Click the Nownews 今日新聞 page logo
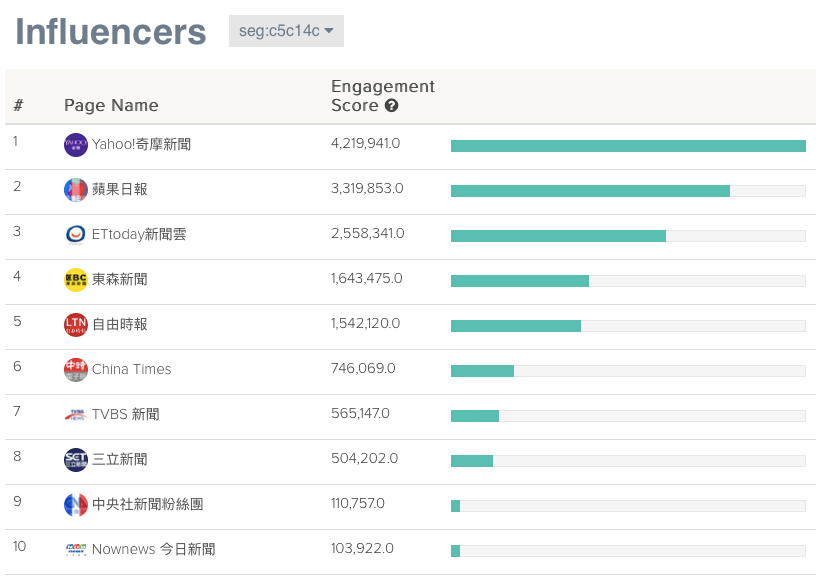The width and height of the screenshot is (816, 583). click(76, 550)
